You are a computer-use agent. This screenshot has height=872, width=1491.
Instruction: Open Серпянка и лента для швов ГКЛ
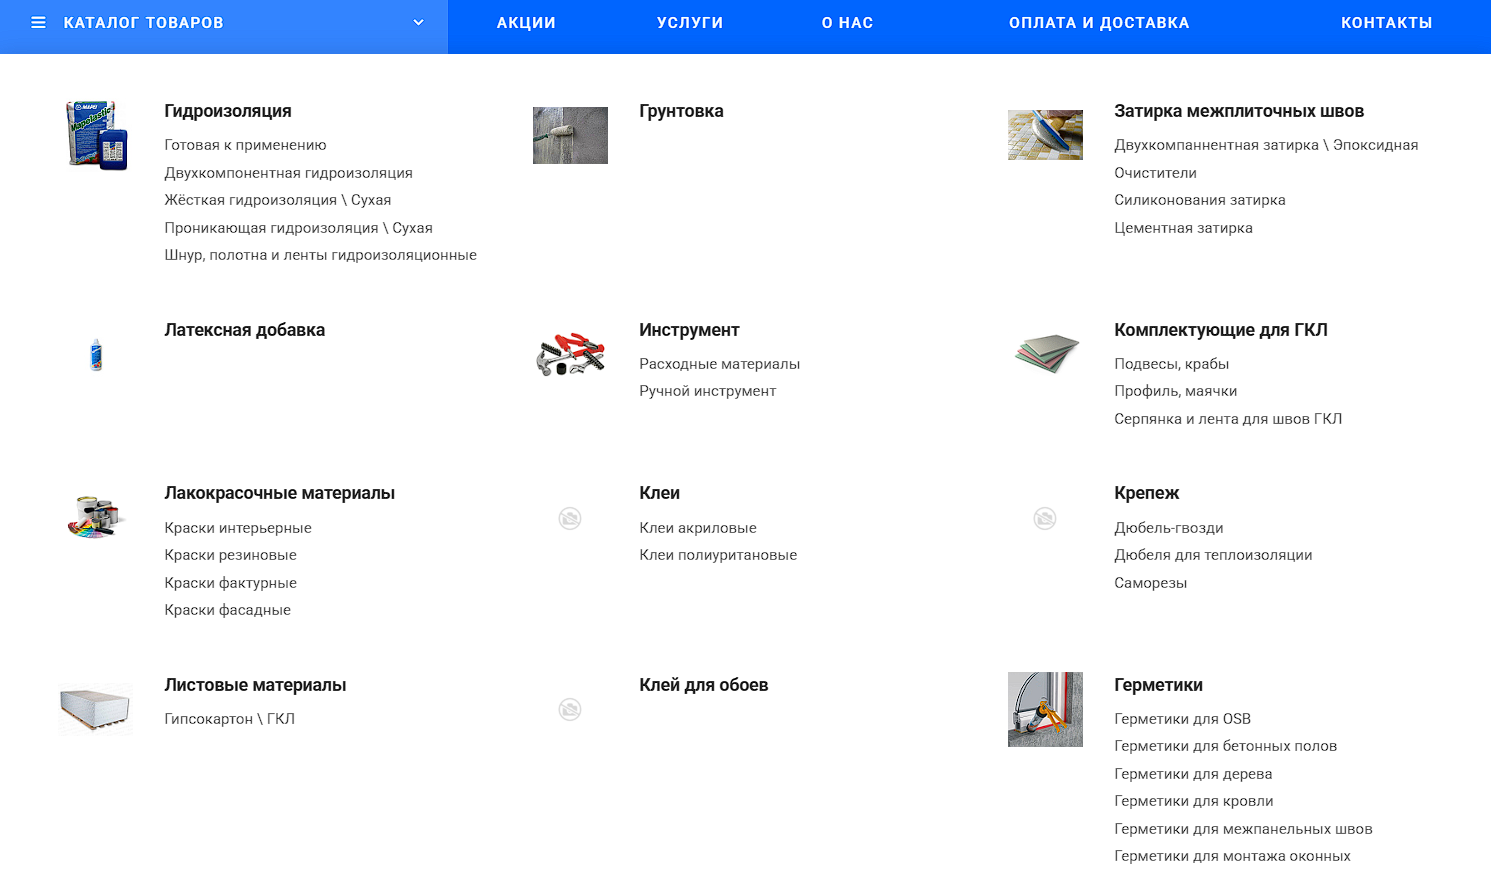point(1228,419)
